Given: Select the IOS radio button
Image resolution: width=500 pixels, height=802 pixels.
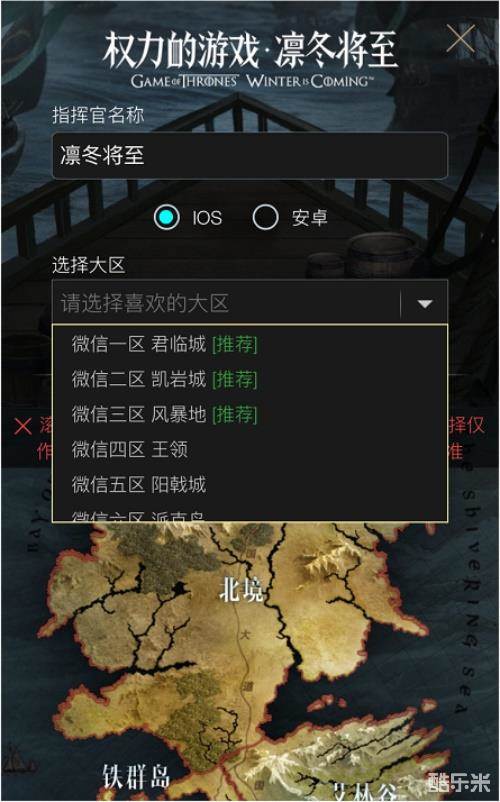Looking at the screenshot, I should point(167,217).
